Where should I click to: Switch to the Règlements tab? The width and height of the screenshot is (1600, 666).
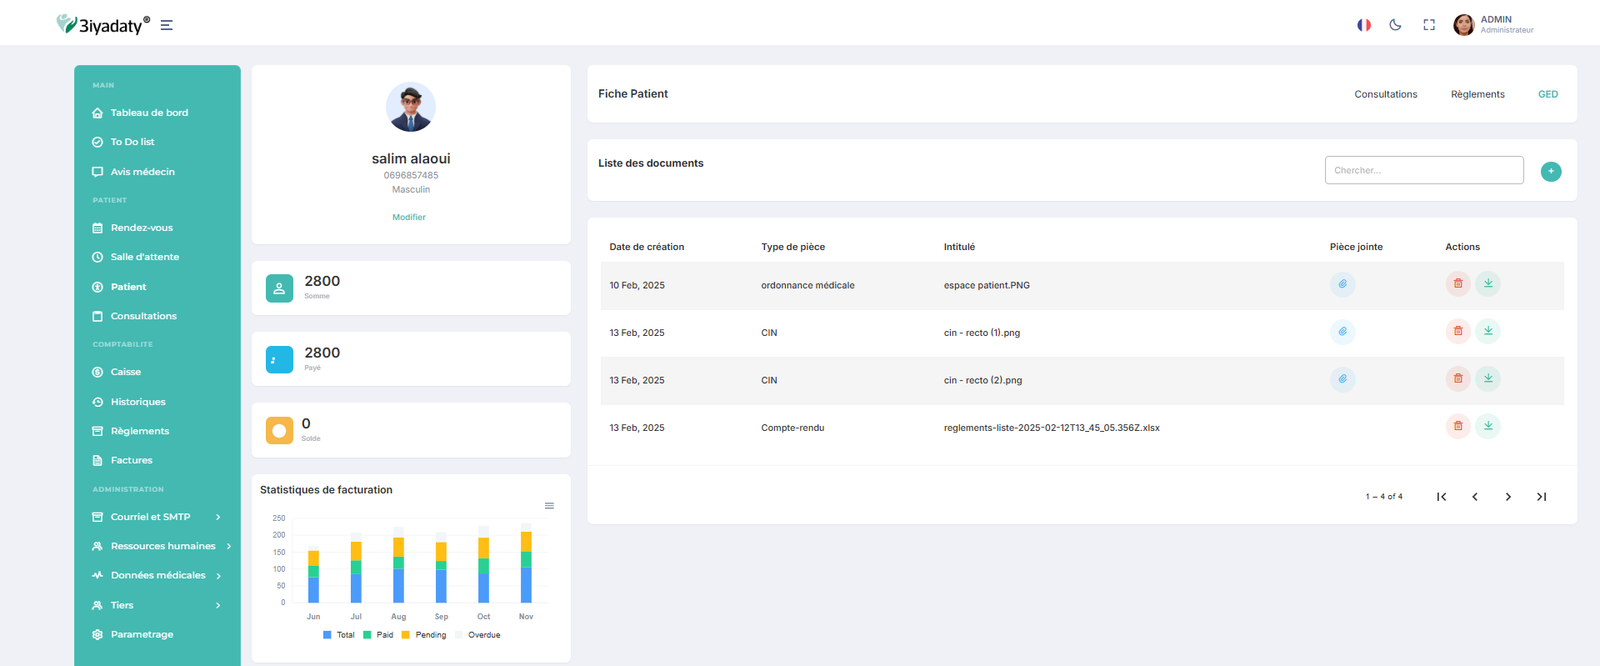(x=1477, y=94)
